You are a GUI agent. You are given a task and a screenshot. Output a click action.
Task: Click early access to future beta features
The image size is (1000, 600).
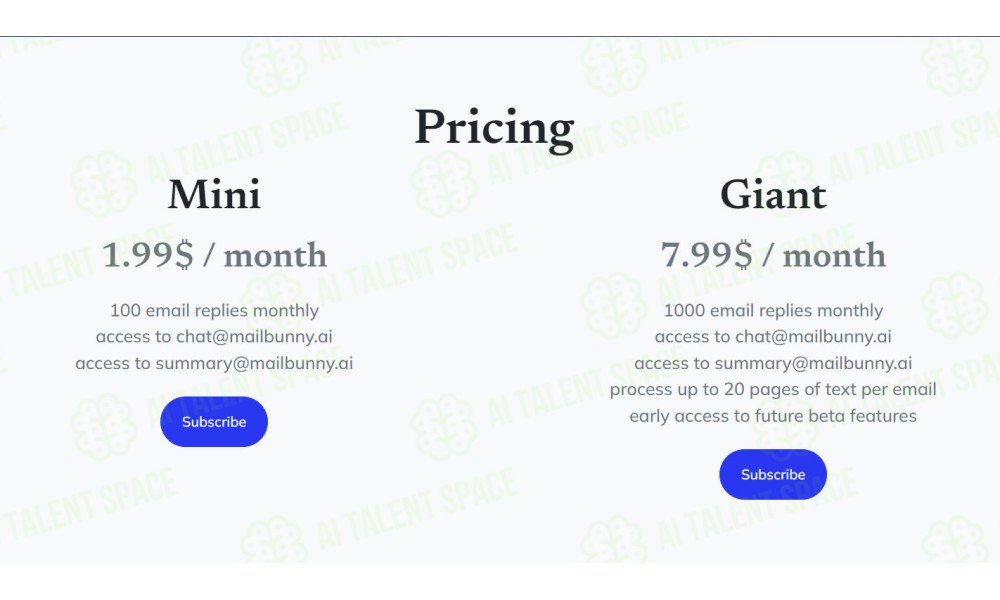pos(773,416)
